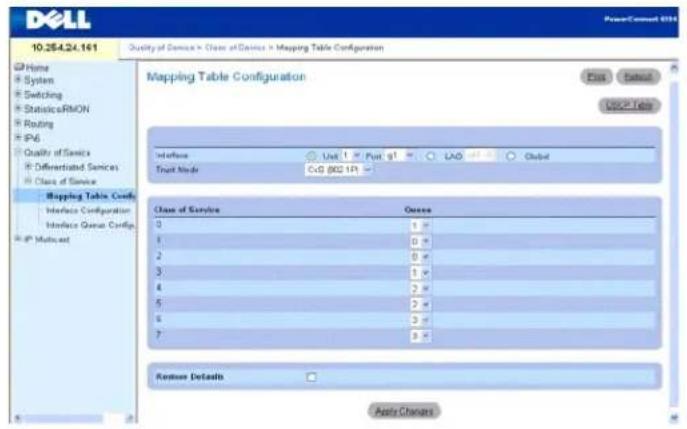Viewport: 687px width, 429px height.
Task: Click the Dell logo
Action: coord(58,20)
